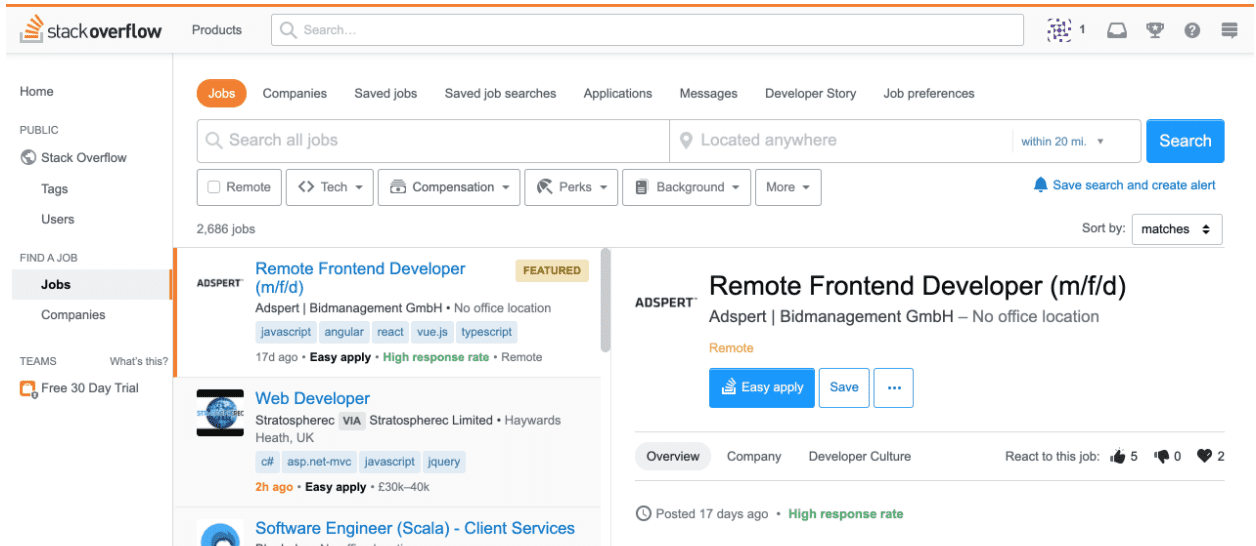This screenshot has width=1256, height=546.
Task: Click the Easy apply button
Action: pos(762,388)
